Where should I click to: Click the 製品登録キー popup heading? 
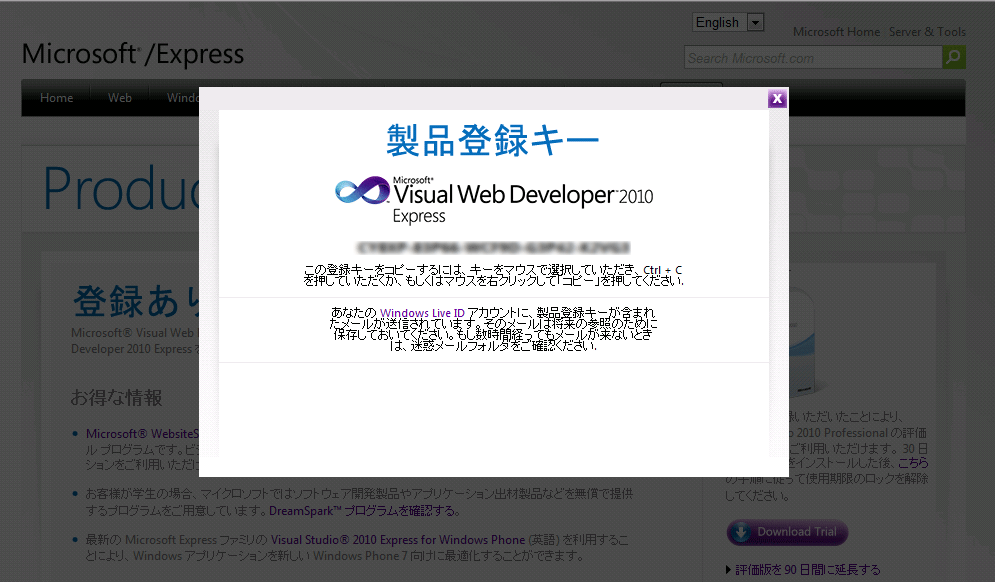(x=493, y=140)
